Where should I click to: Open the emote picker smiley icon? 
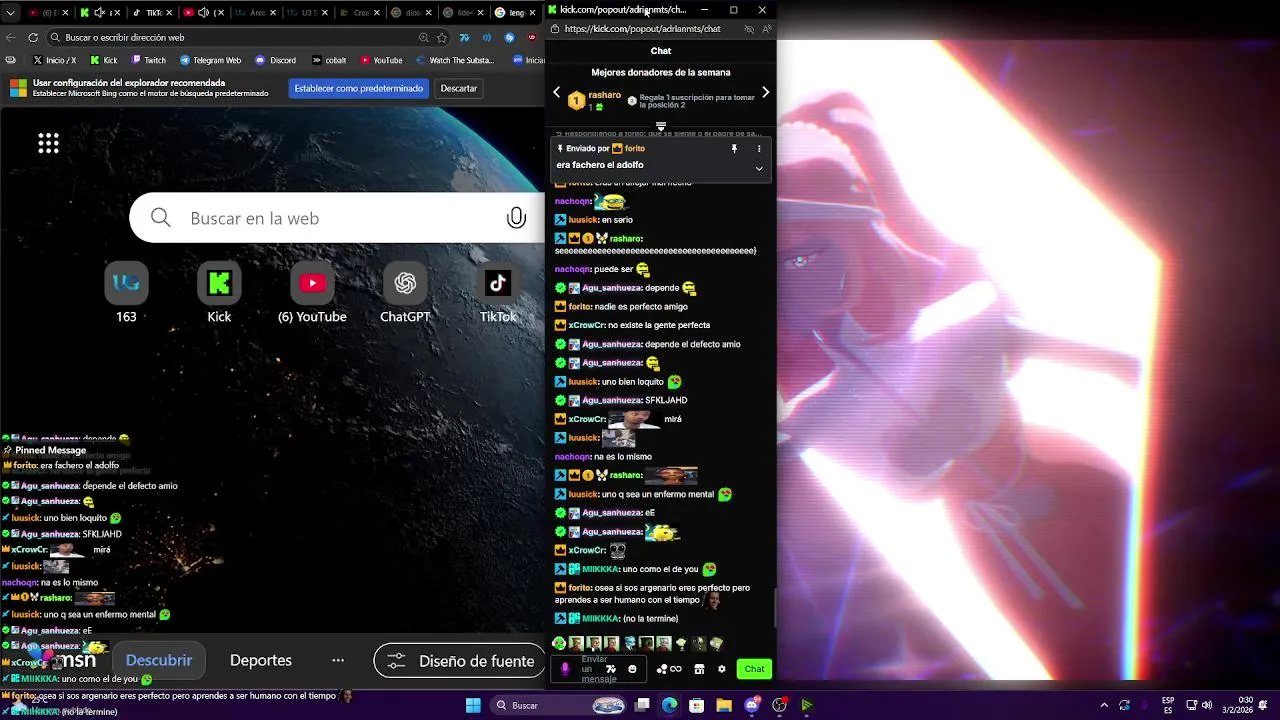pyautogui.click(x=632, y=669)
